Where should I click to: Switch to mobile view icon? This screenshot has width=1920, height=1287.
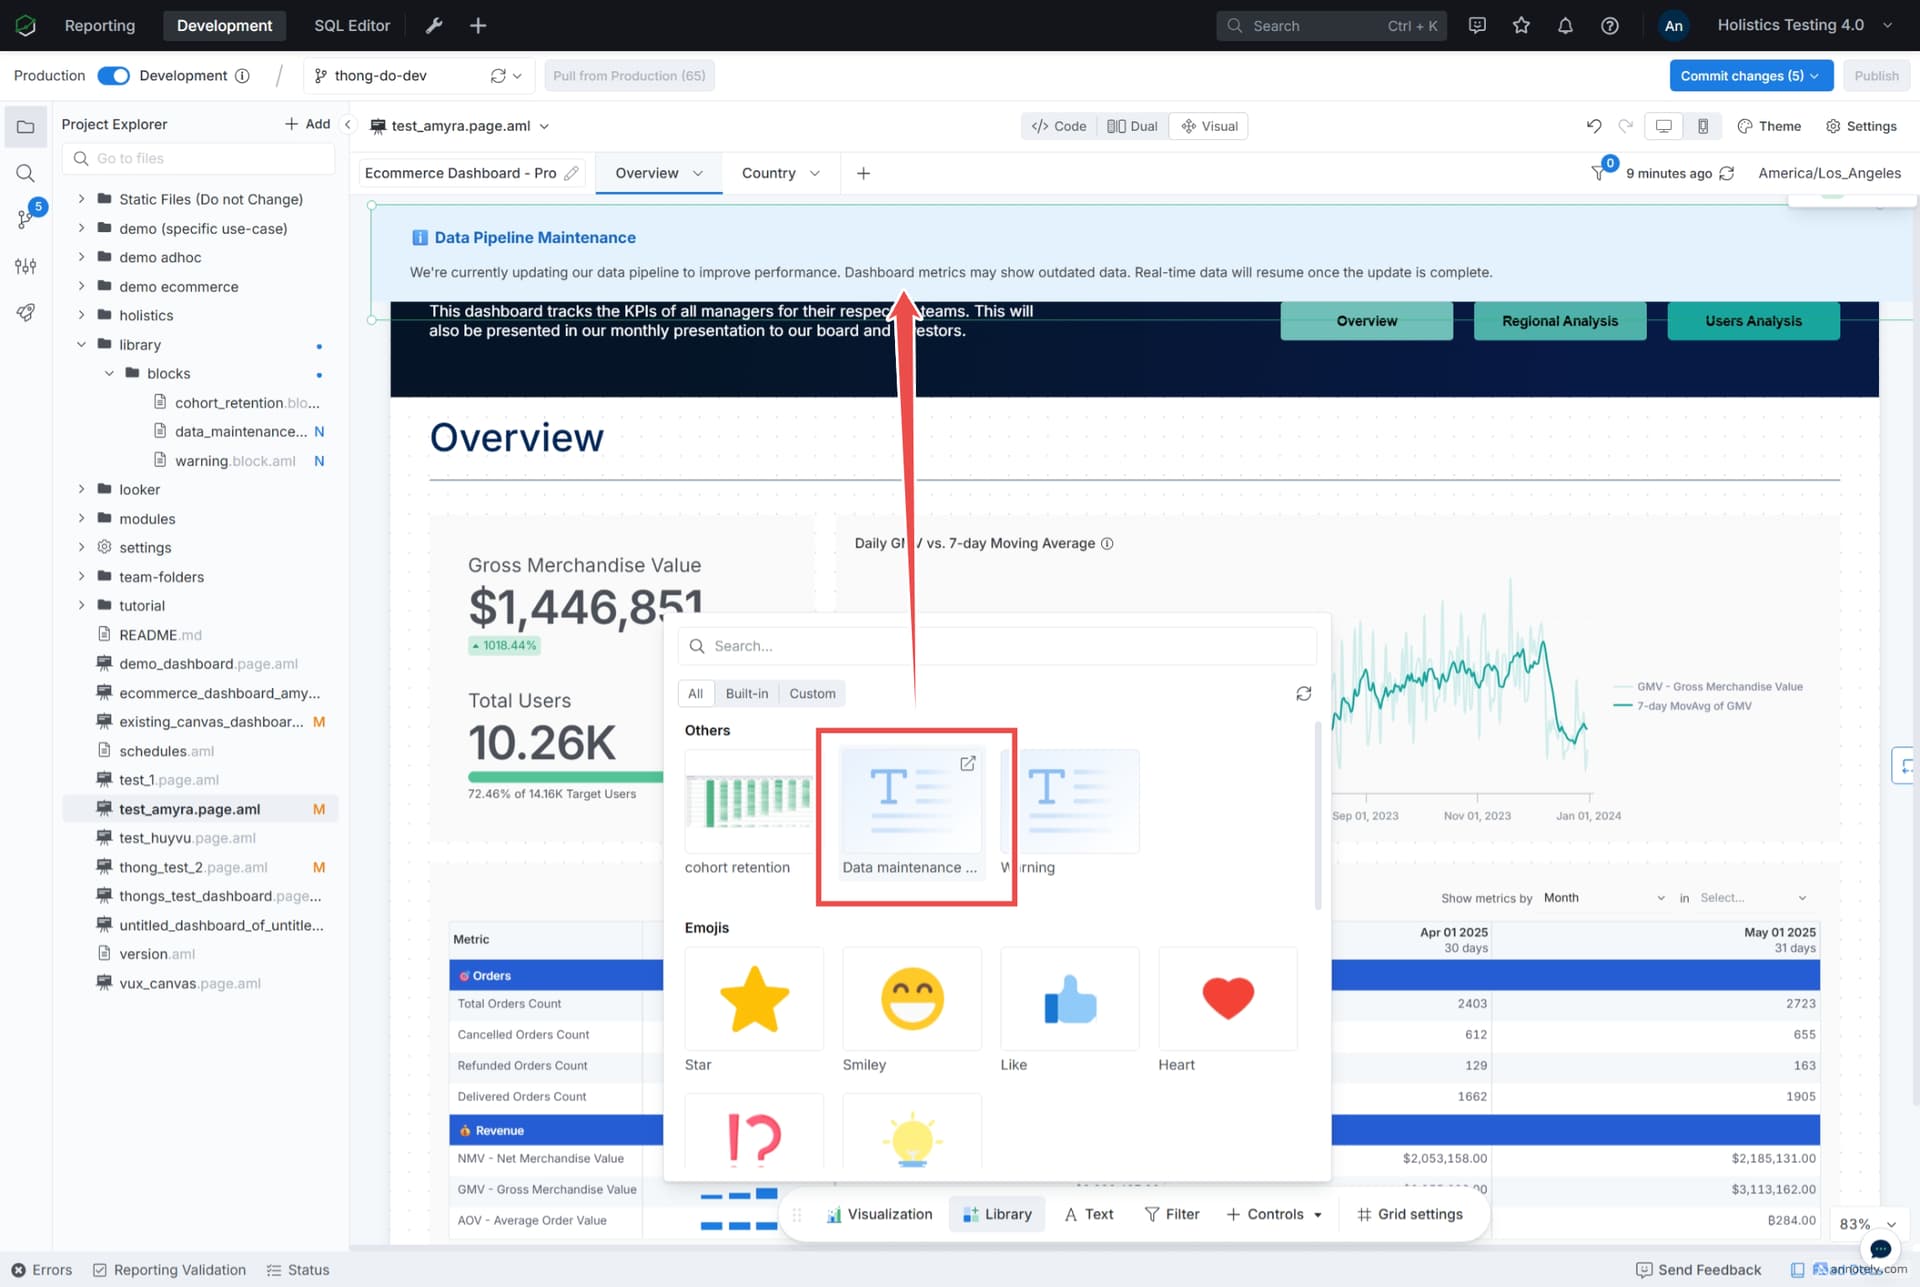click(1702, 126)
